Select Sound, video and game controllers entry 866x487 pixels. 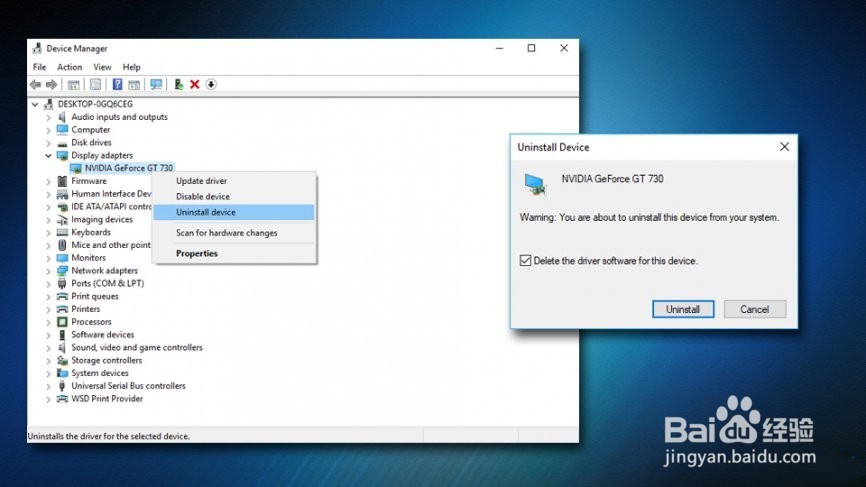click(x=136, y=347)
